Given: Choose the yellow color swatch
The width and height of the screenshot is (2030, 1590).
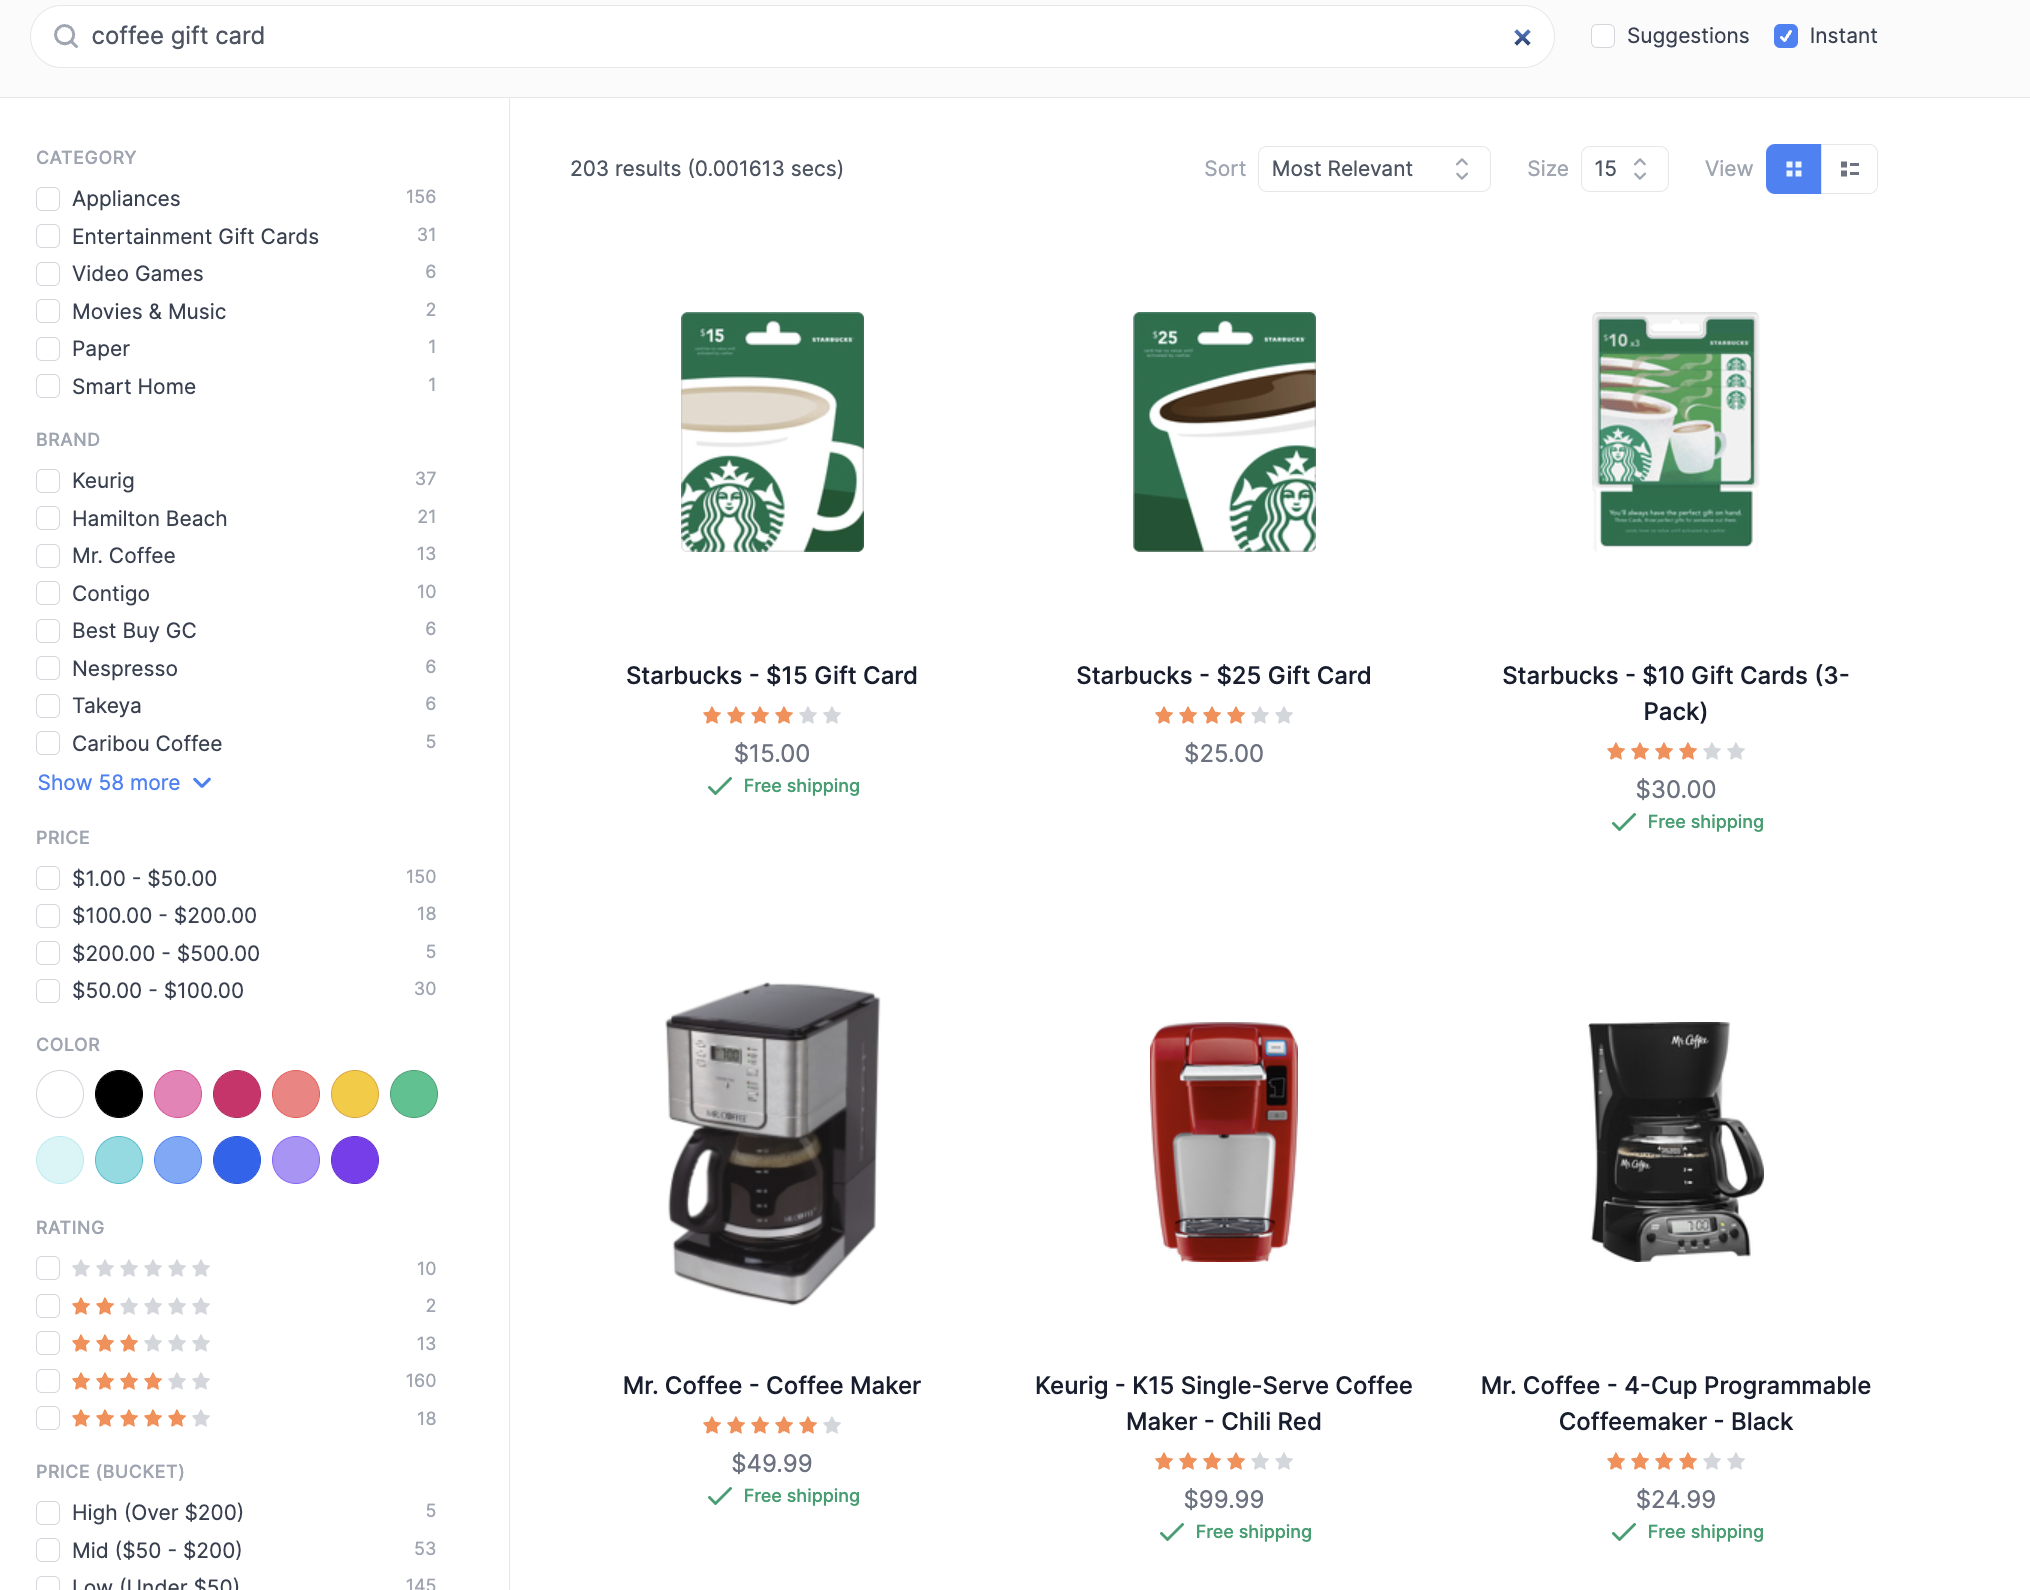Looking at the screenshot, I should coord(355,1094).
